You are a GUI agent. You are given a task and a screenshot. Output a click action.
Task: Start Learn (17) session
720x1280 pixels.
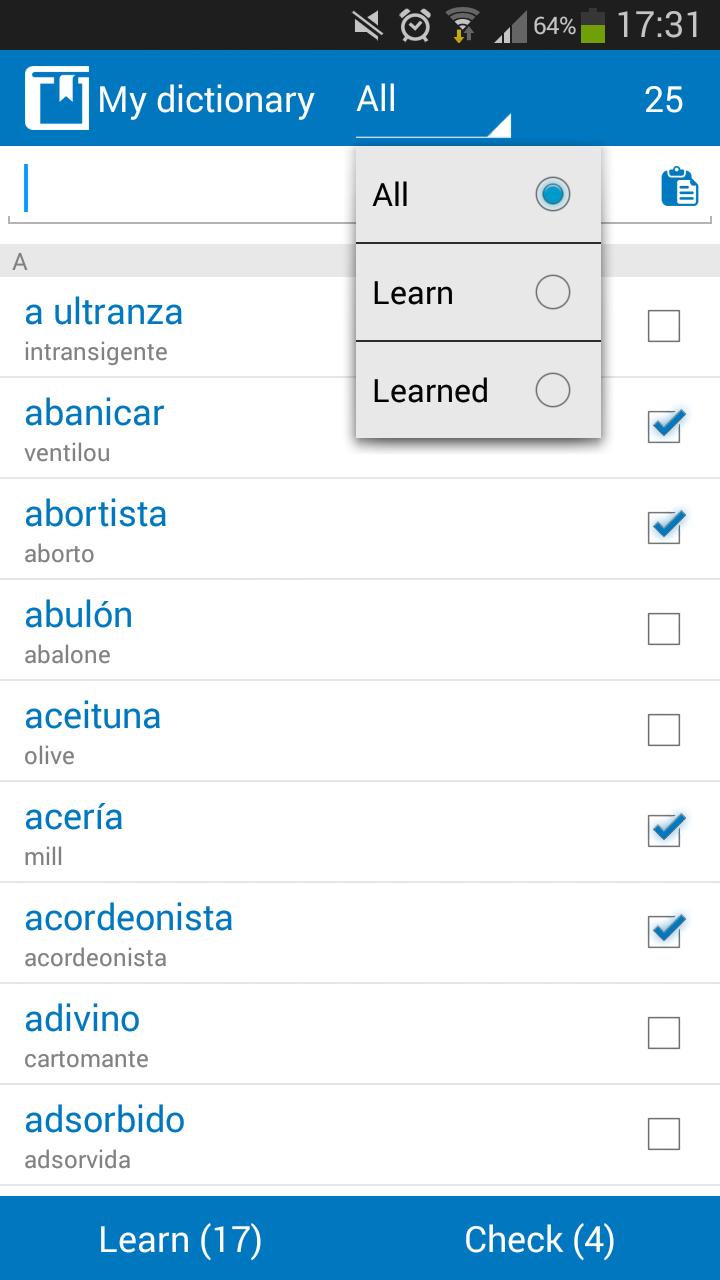(180, 1239)
